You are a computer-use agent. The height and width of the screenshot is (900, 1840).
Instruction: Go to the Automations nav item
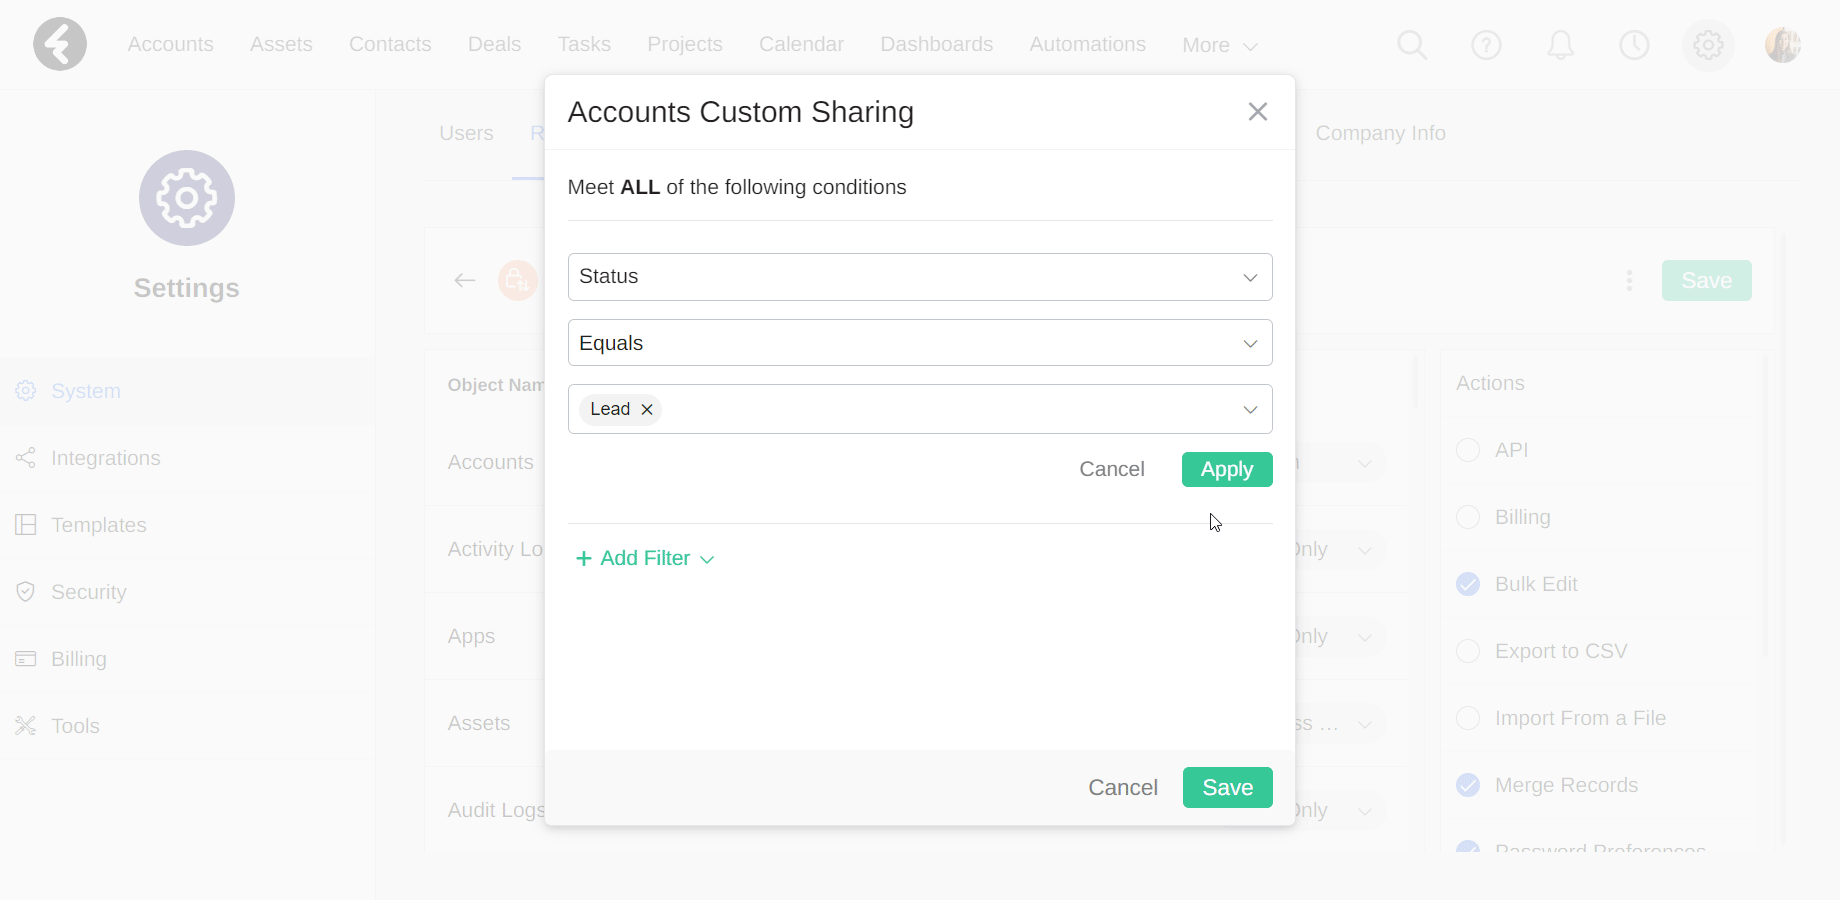click(x=1088, y=44)
